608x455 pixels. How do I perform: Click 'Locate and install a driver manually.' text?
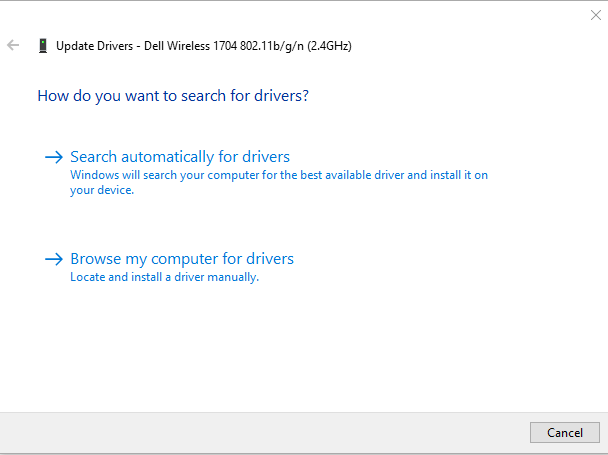pyautogui.click(x=164, y=277)
